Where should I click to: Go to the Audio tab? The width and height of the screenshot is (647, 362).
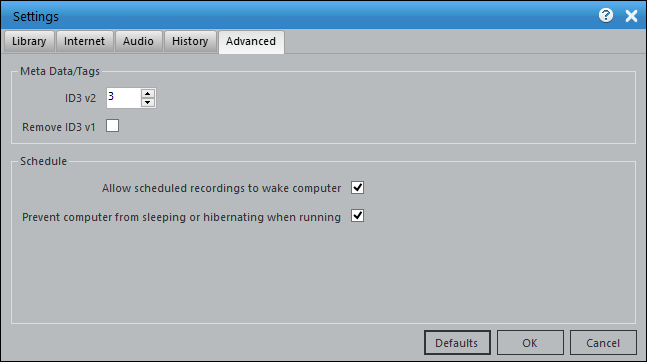pyautogui.click(x=138, y=41)
